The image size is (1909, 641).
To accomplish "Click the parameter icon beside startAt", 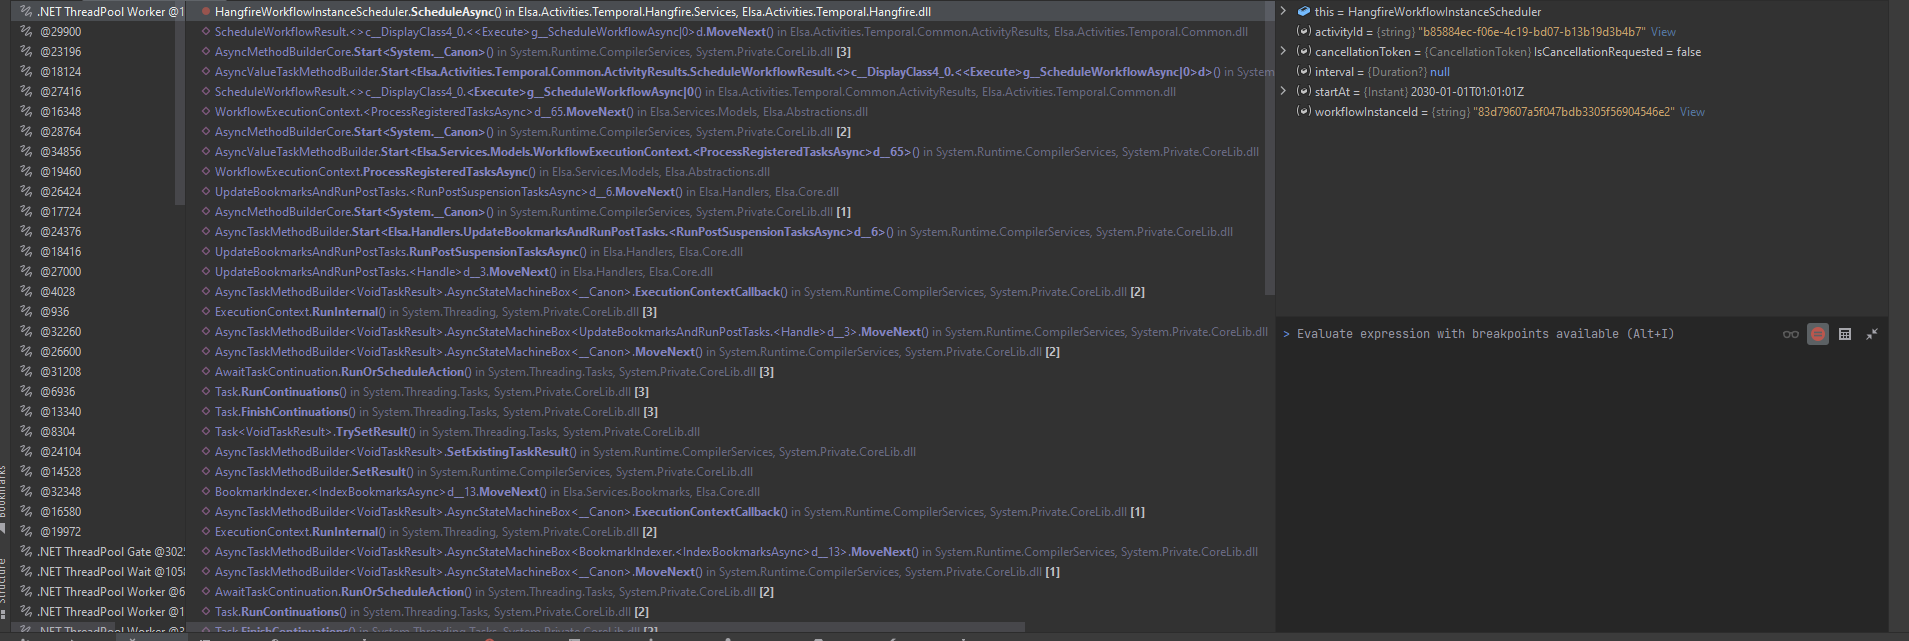I will click(1303, 91).
